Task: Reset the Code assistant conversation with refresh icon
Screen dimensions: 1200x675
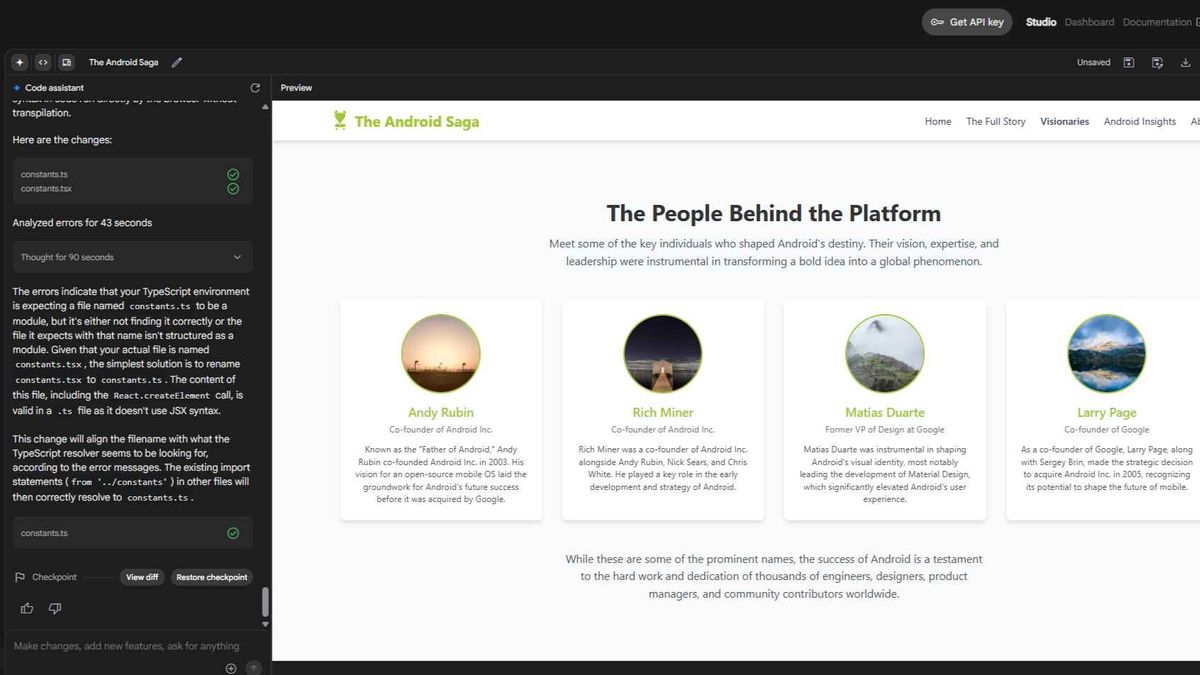Action: point(255,88)
